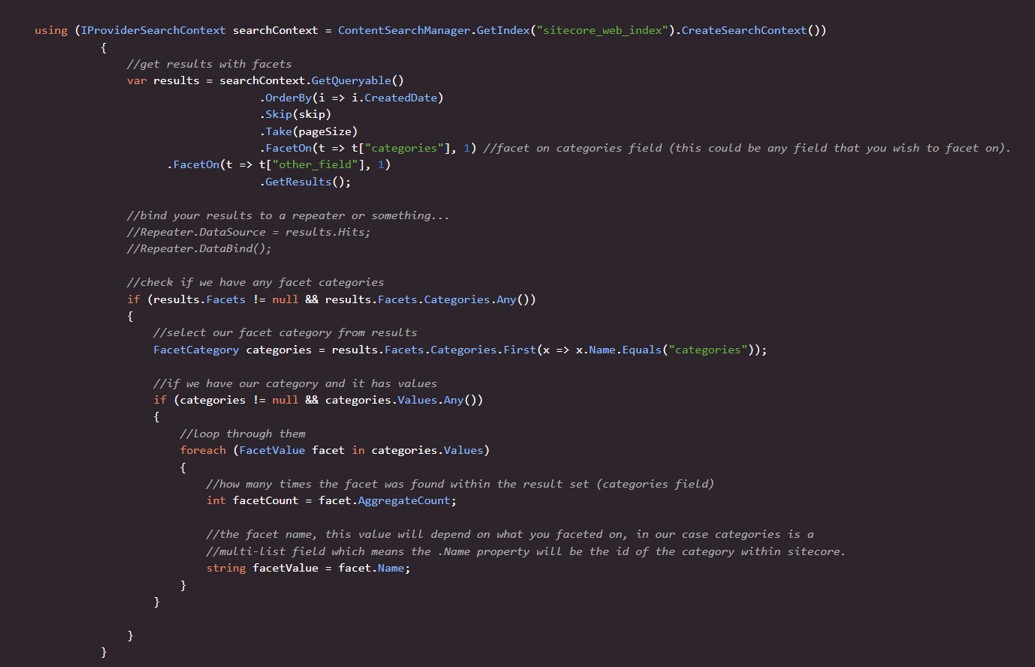Image resolution: width=1035 pixels, height=667 pixels.
Task: Click the "sitecore_web_index" string literal
Action: (x=602, y=30)
